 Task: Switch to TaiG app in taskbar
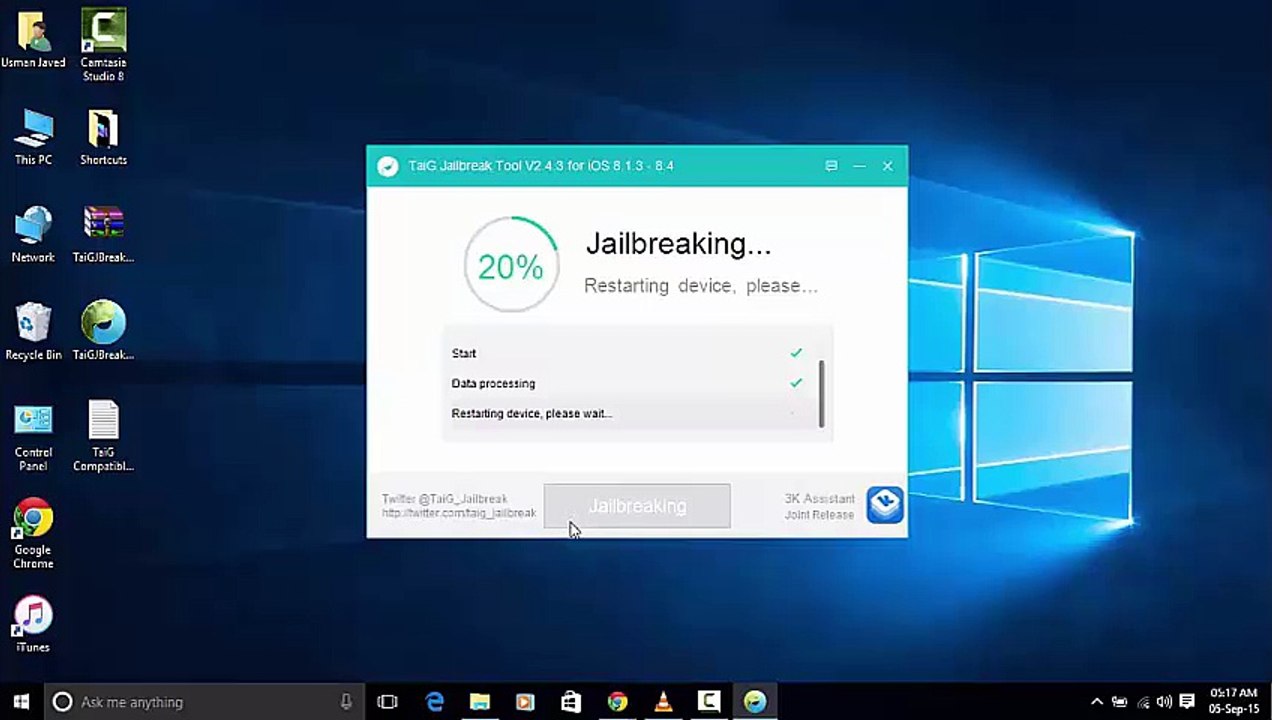coord(755,702)
